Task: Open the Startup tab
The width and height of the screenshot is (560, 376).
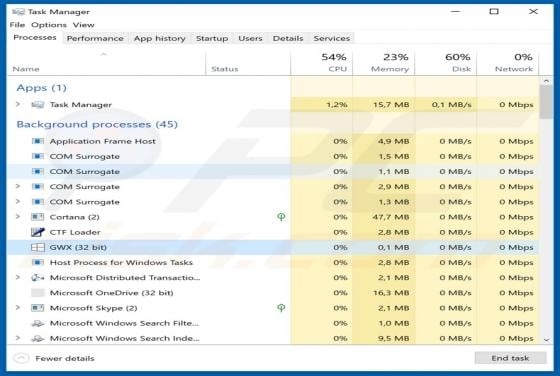Action: tap(212, 38)
